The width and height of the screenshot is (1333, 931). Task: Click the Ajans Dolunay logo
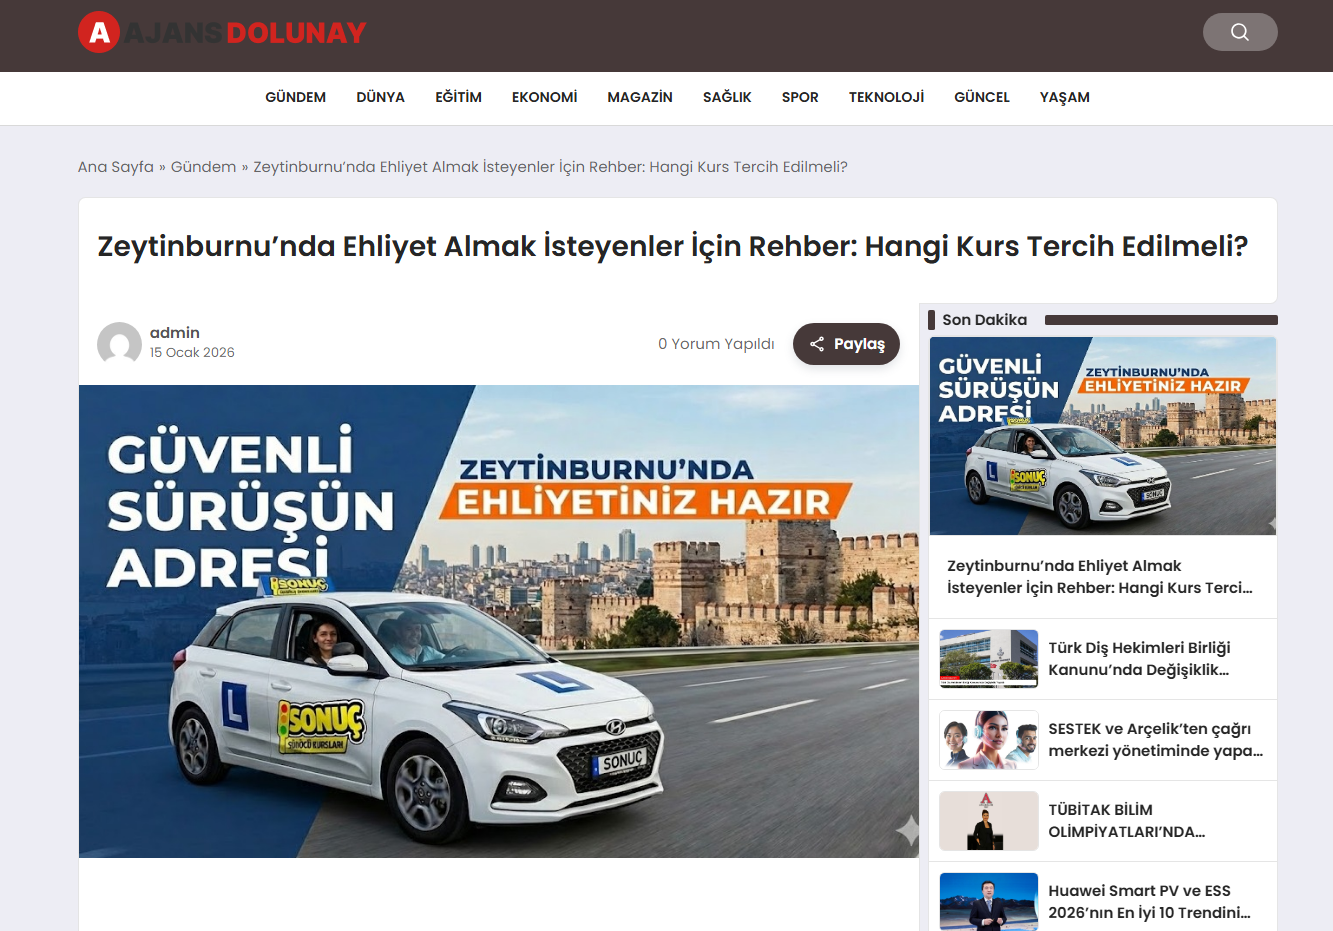pyautogui.click(x=222, y=33)
